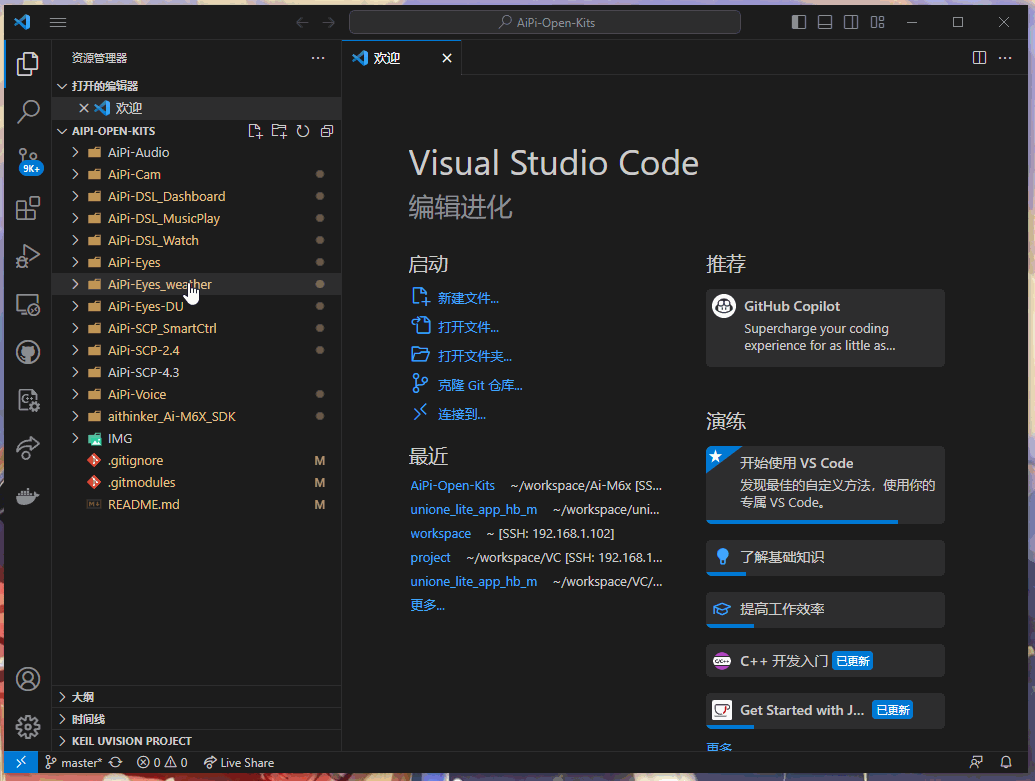The width and height of the screenshot is (1035, 781).
Task: Open the Manage gear icon
Action: point(28,727)
